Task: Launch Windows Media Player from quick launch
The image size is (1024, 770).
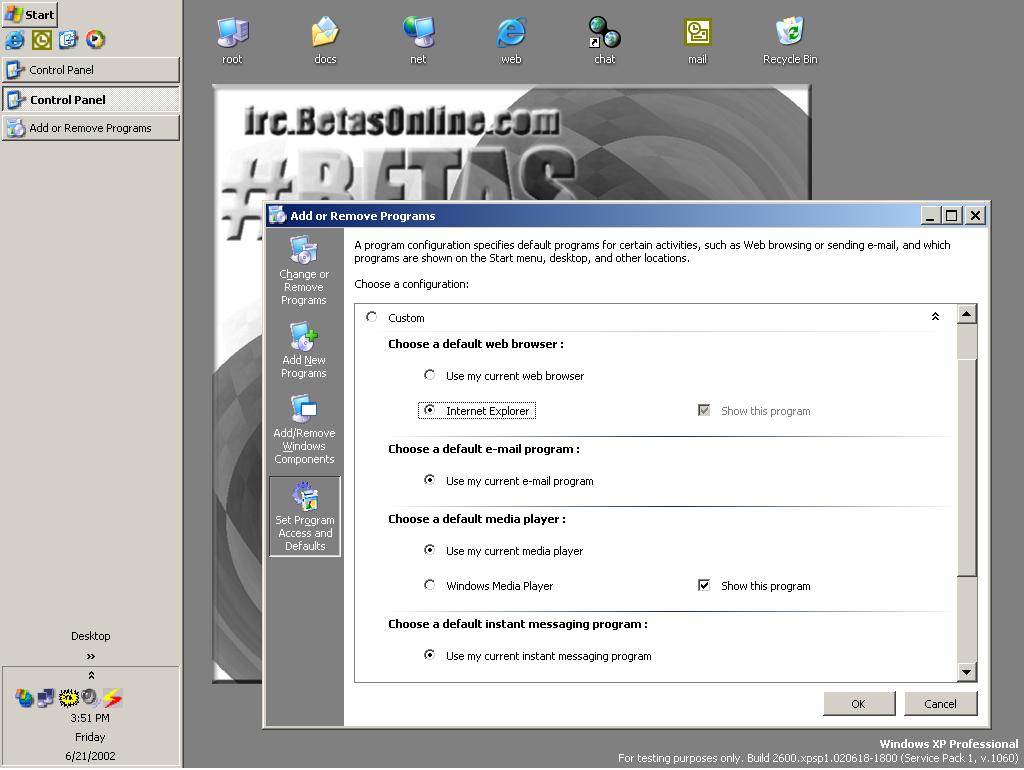Action: point(95,40)
